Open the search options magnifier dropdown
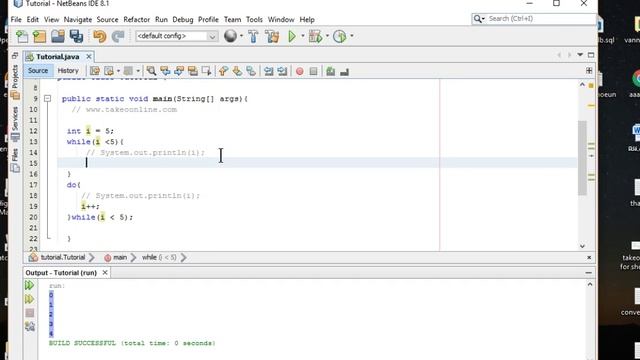The height and width of the screenshot is (360, 640). point(479,19)
